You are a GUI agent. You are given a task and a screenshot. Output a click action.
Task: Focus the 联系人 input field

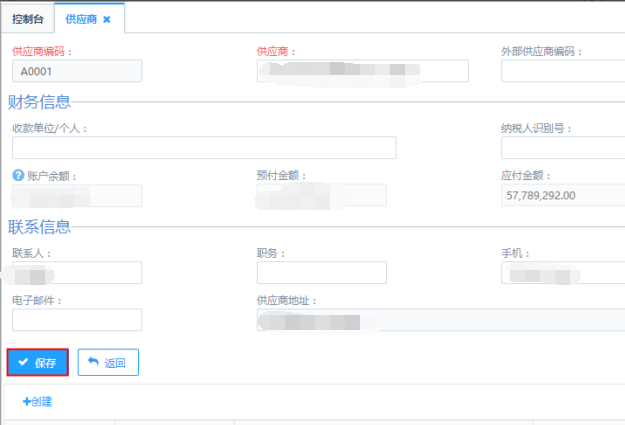[x=77, y=273]
